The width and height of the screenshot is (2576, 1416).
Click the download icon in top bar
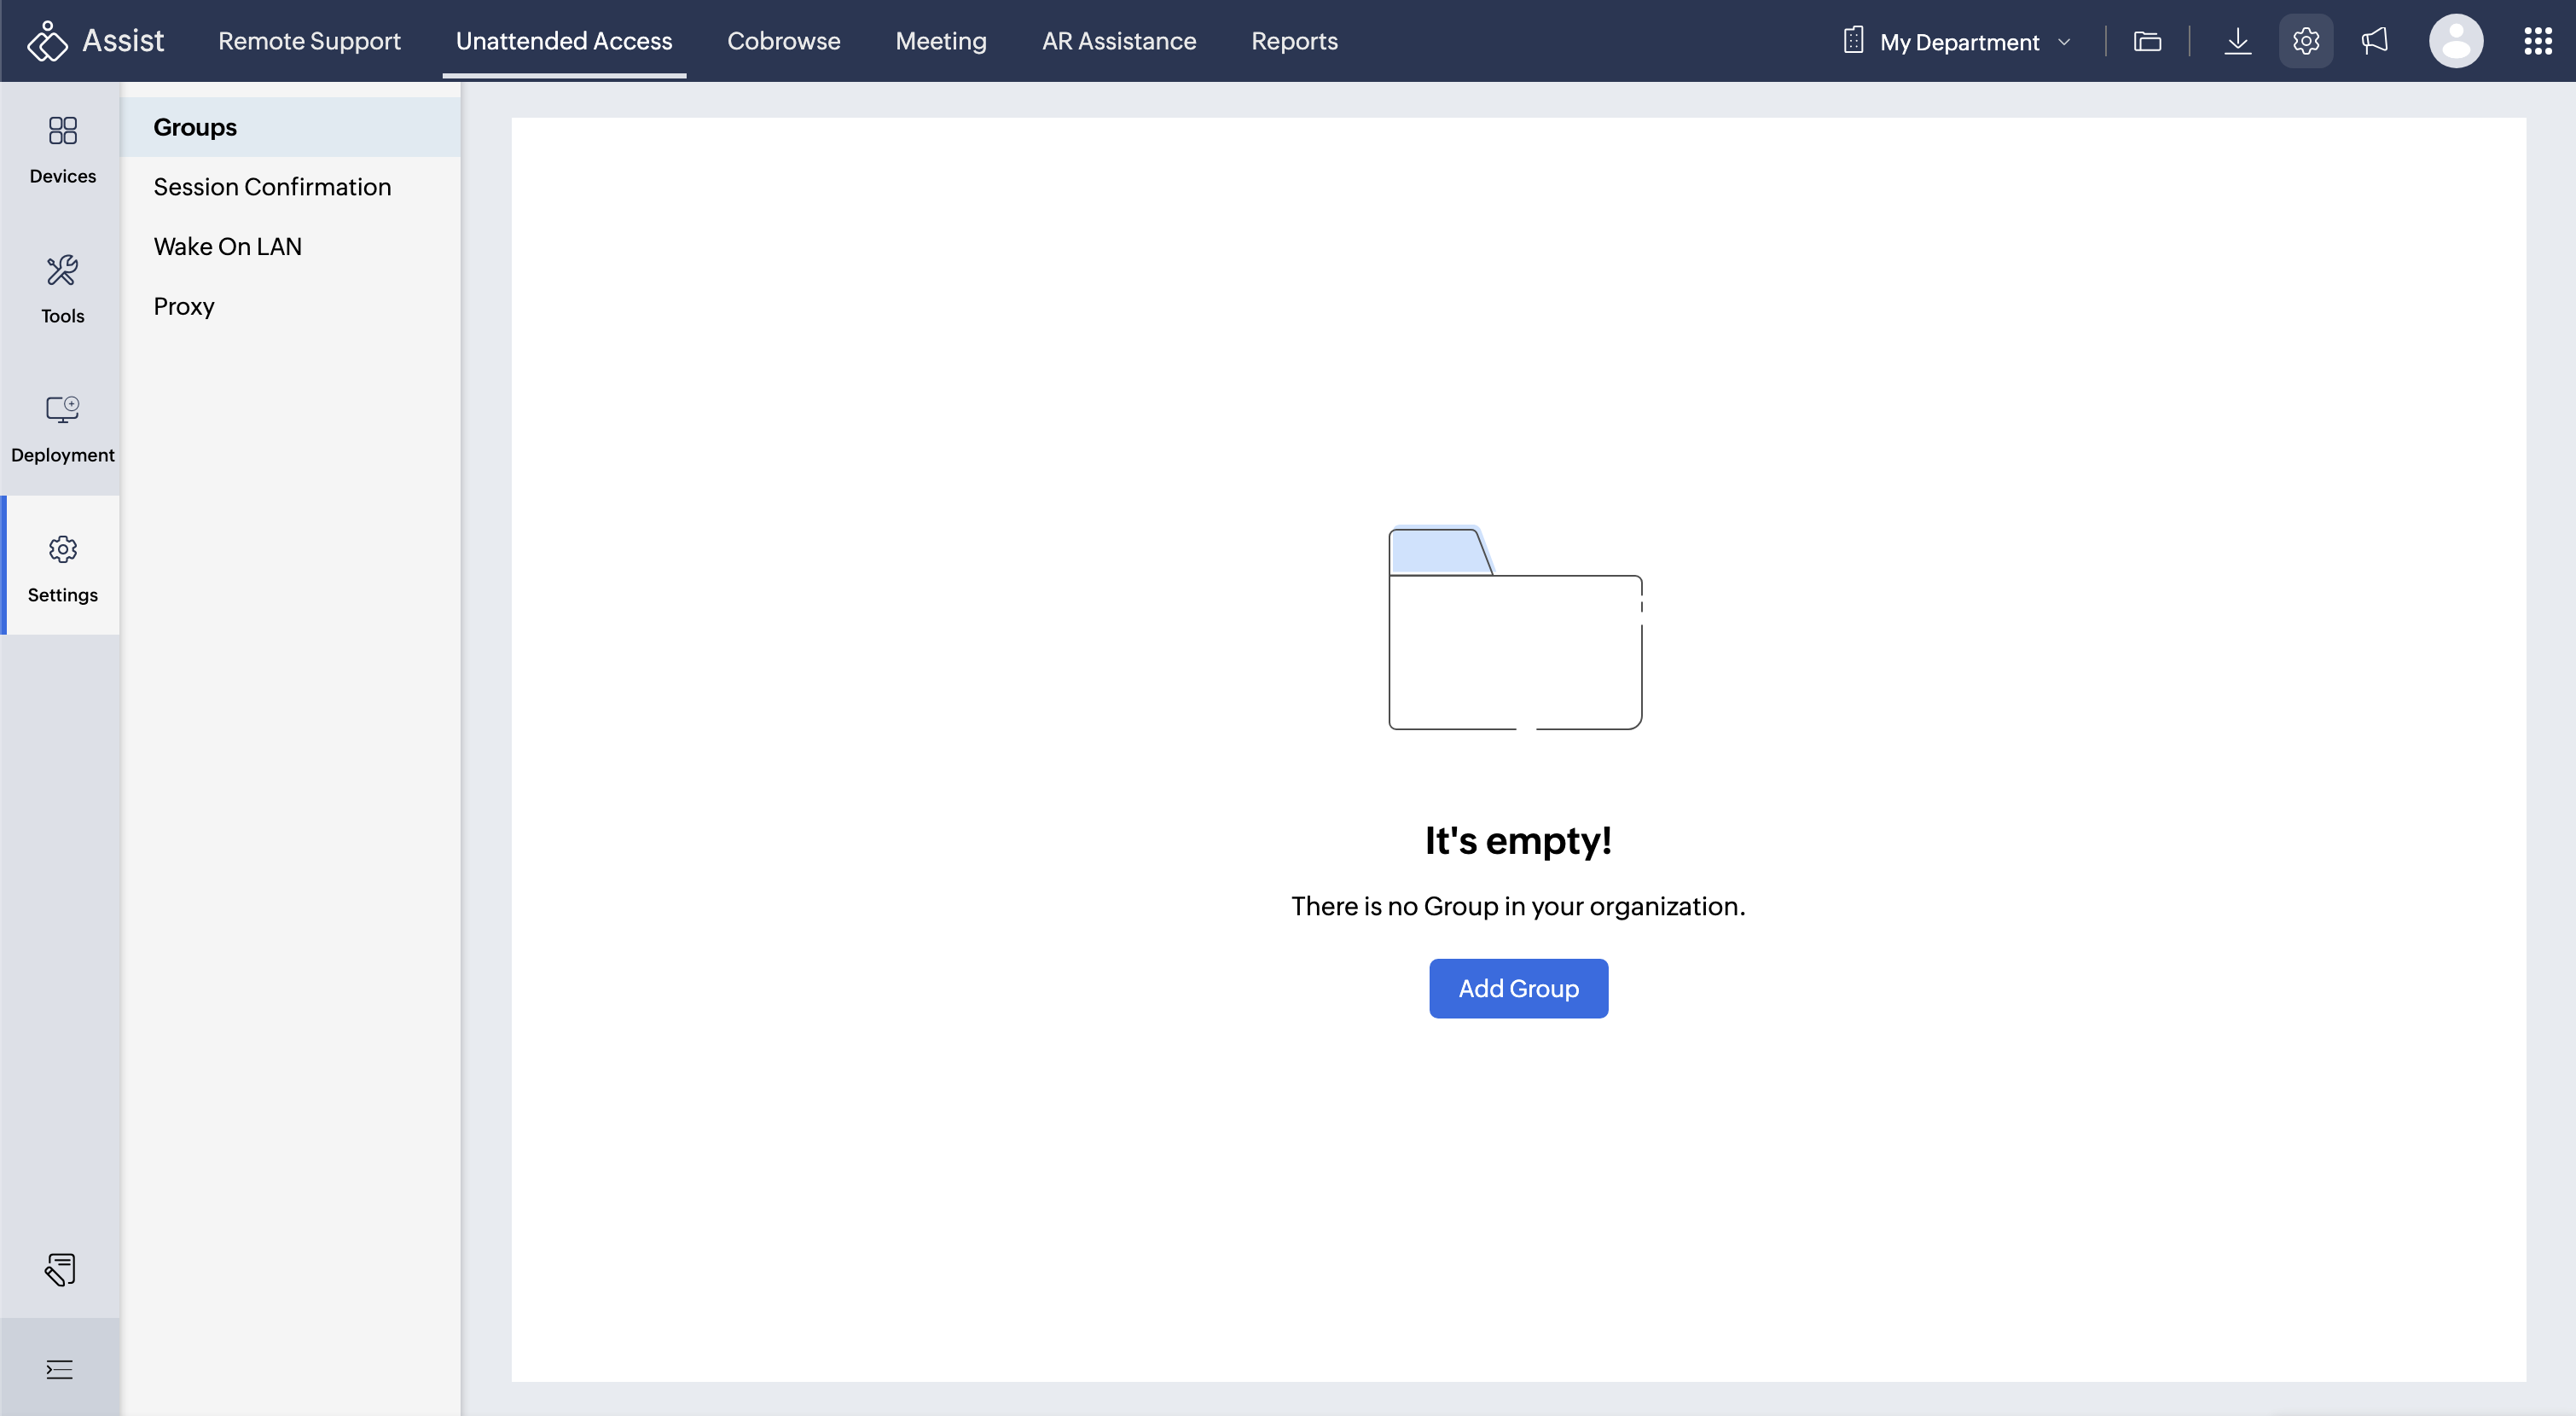(x=2237, y=41)
